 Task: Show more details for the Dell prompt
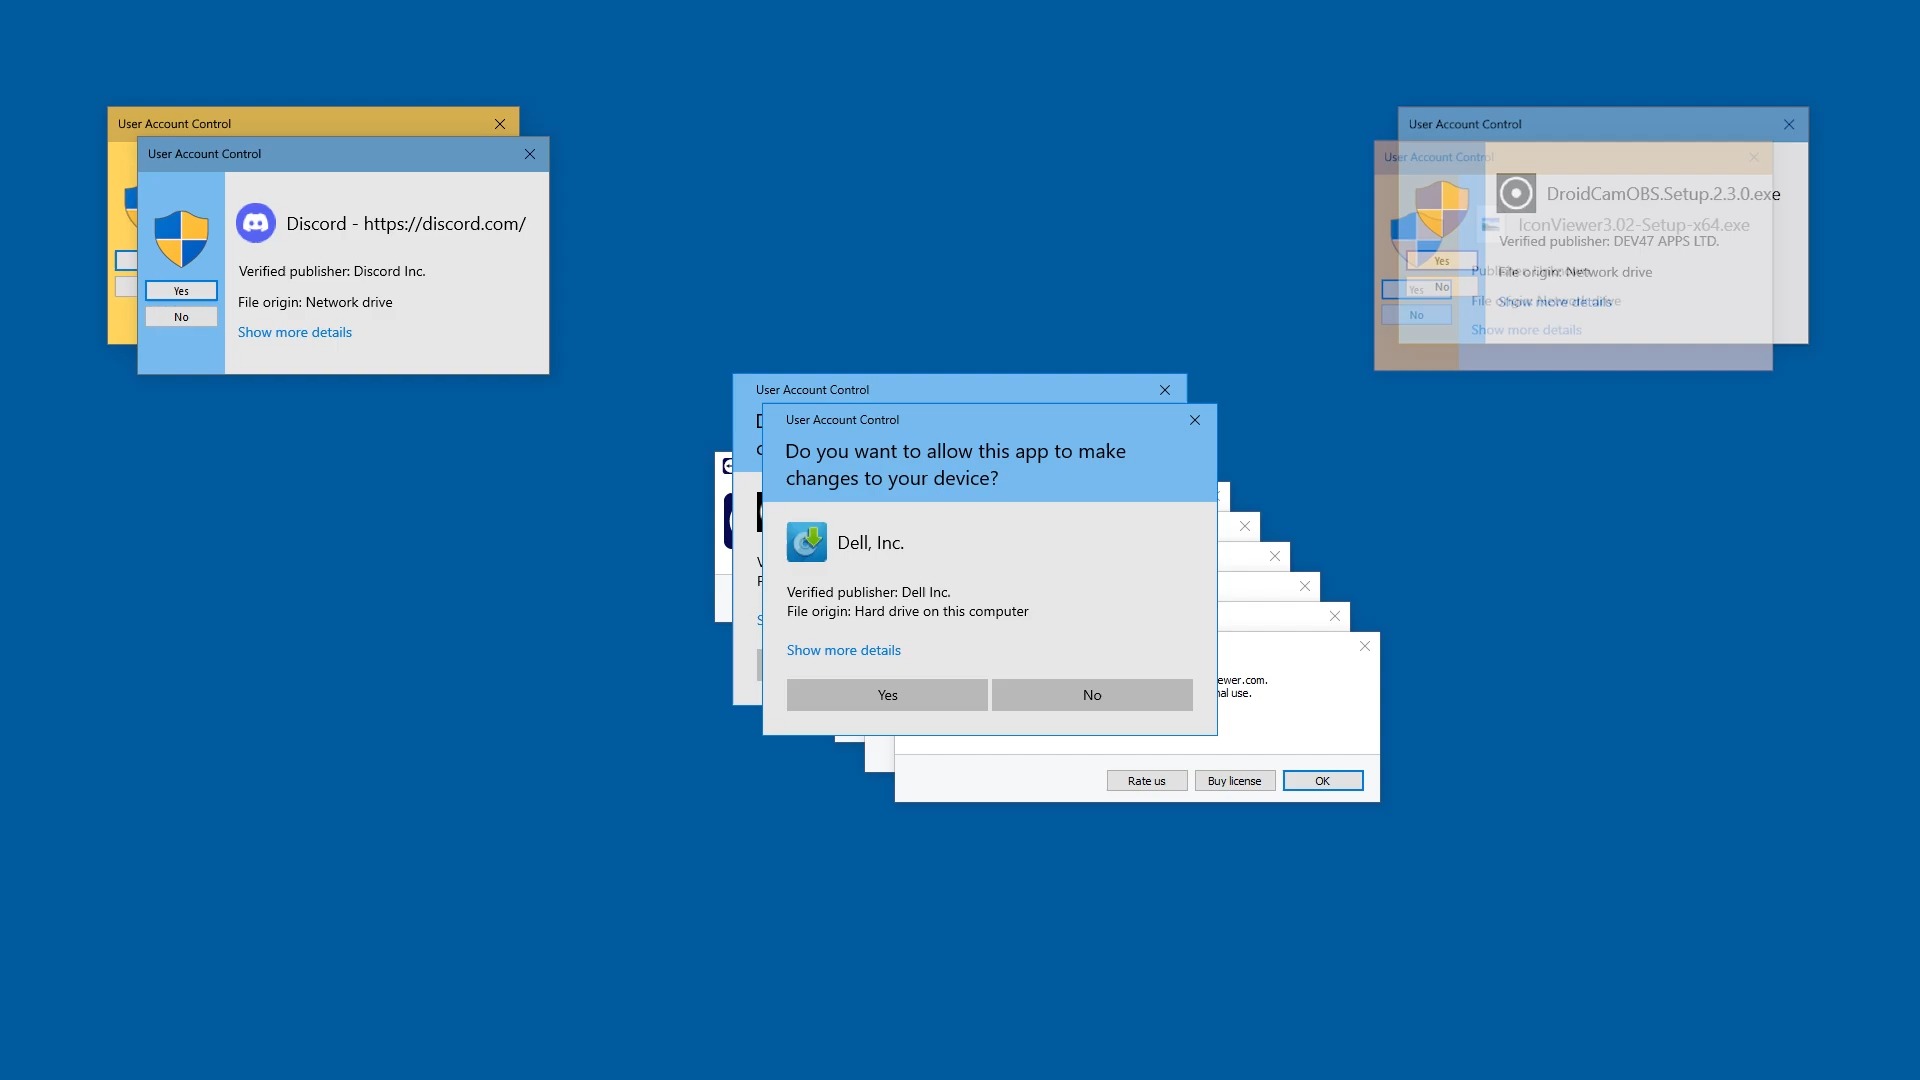point(843,650)
